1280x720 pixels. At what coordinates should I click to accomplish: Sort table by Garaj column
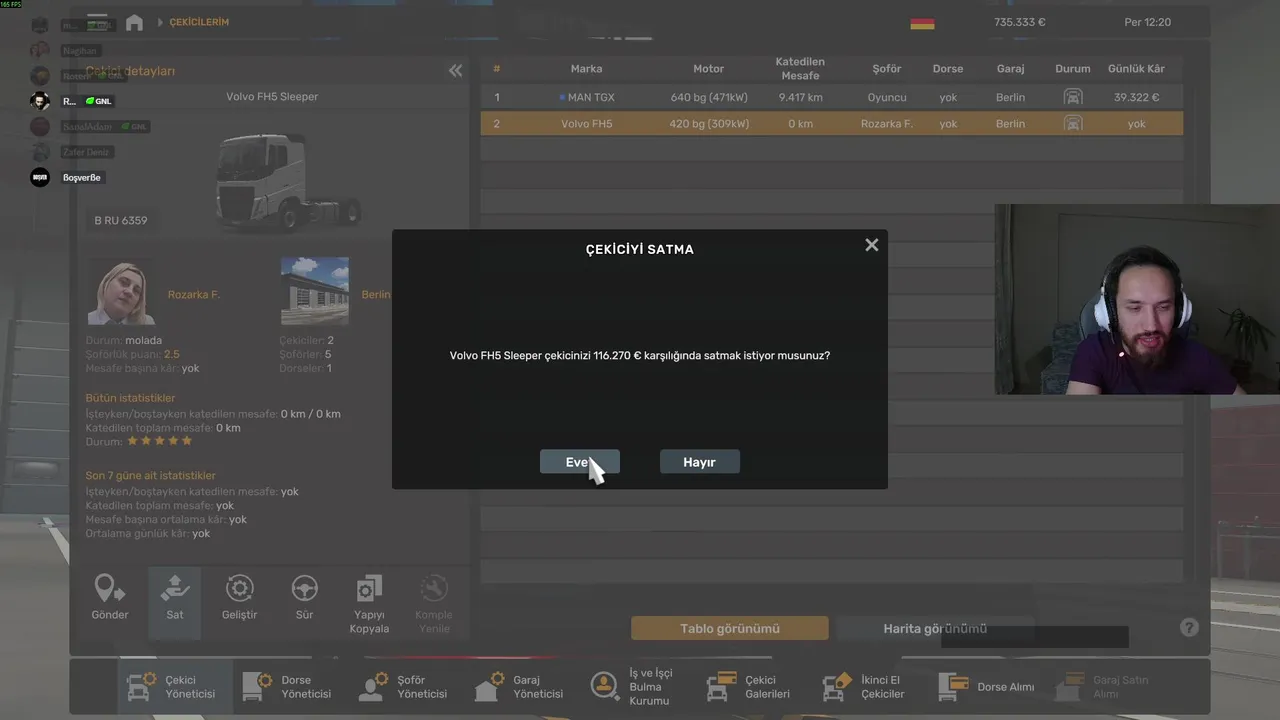point(1010,69)
